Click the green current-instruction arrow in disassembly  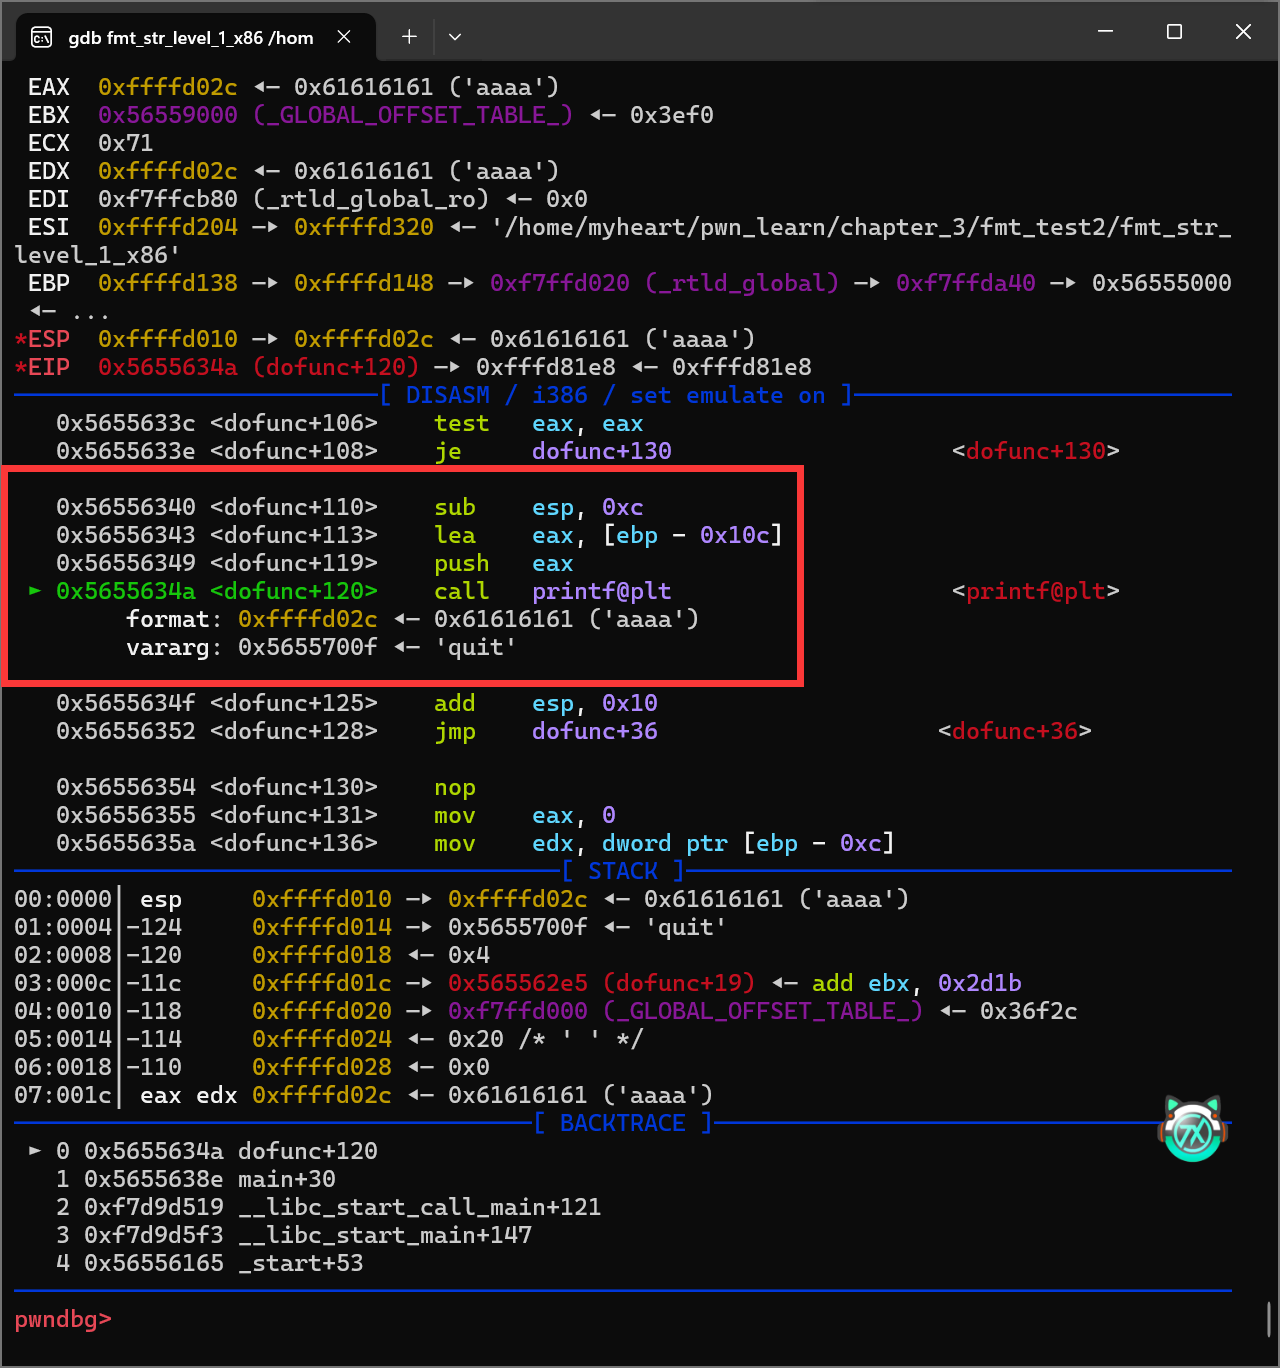pyautogui.click(x=35, y=591)
